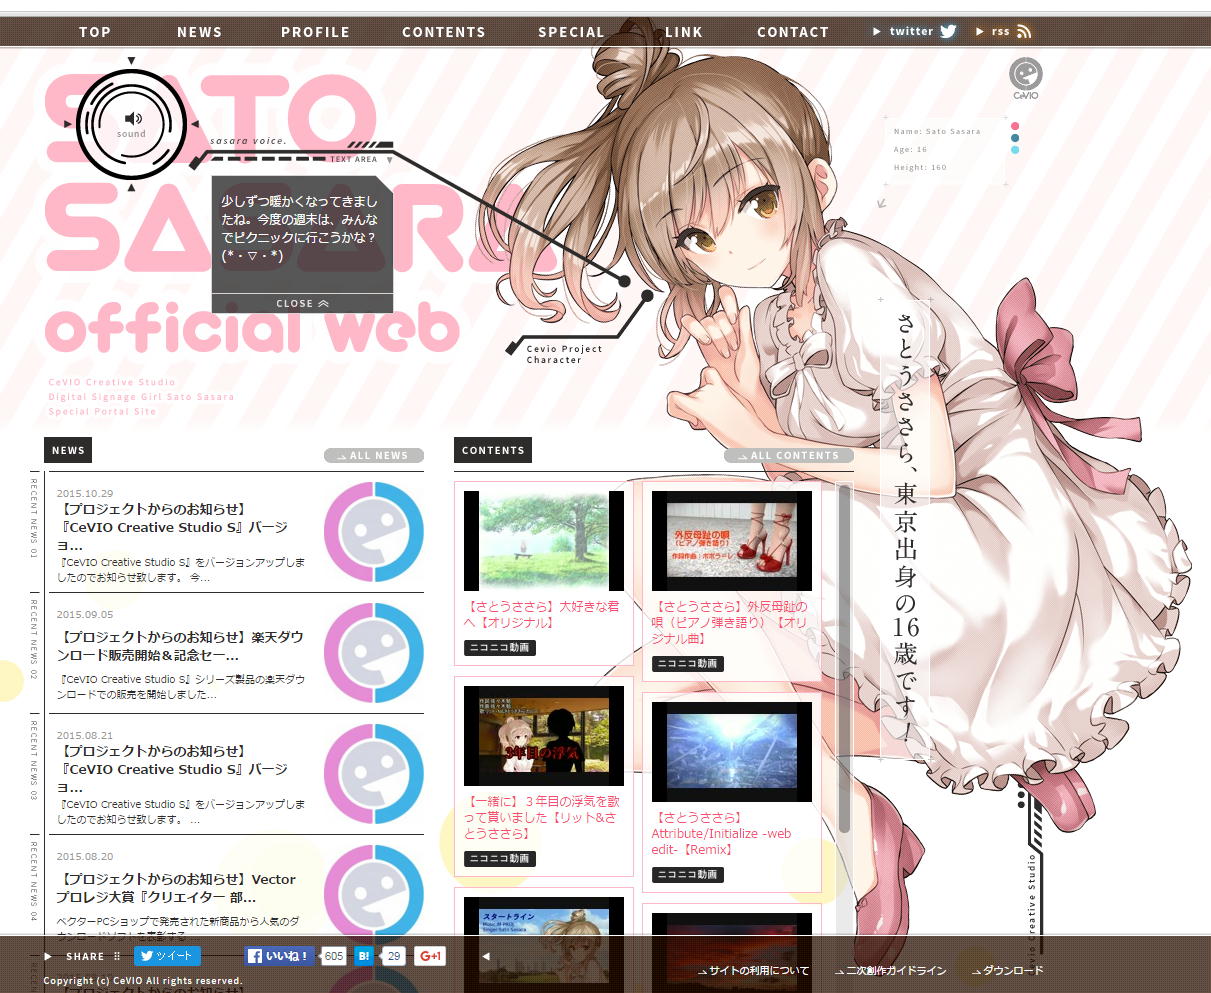Click the ALL NEWS button
1211x993 pixels.
coord(374,456)
